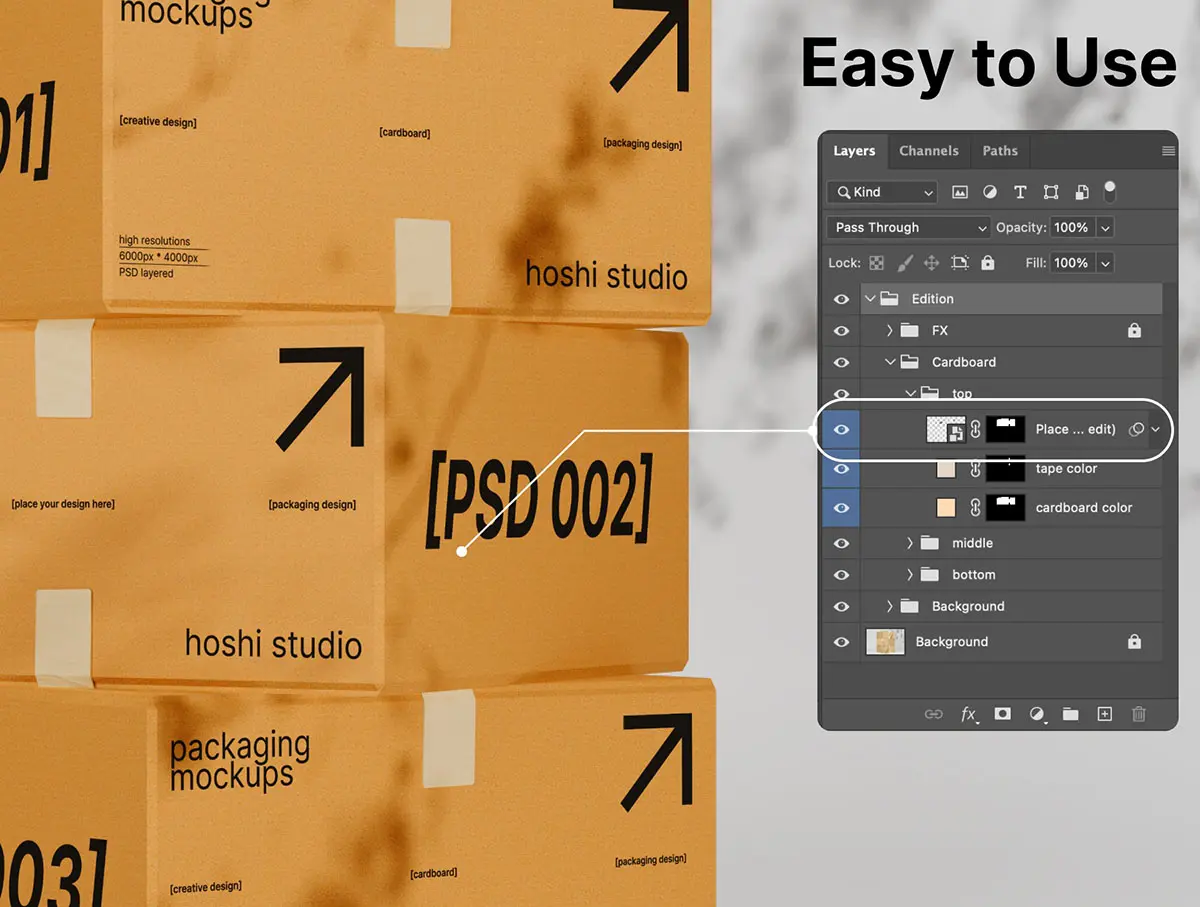This screenshot has width=1200, height=907.
Task: Add a layer mask from bottom bar
Action: tap(1002, 714)
